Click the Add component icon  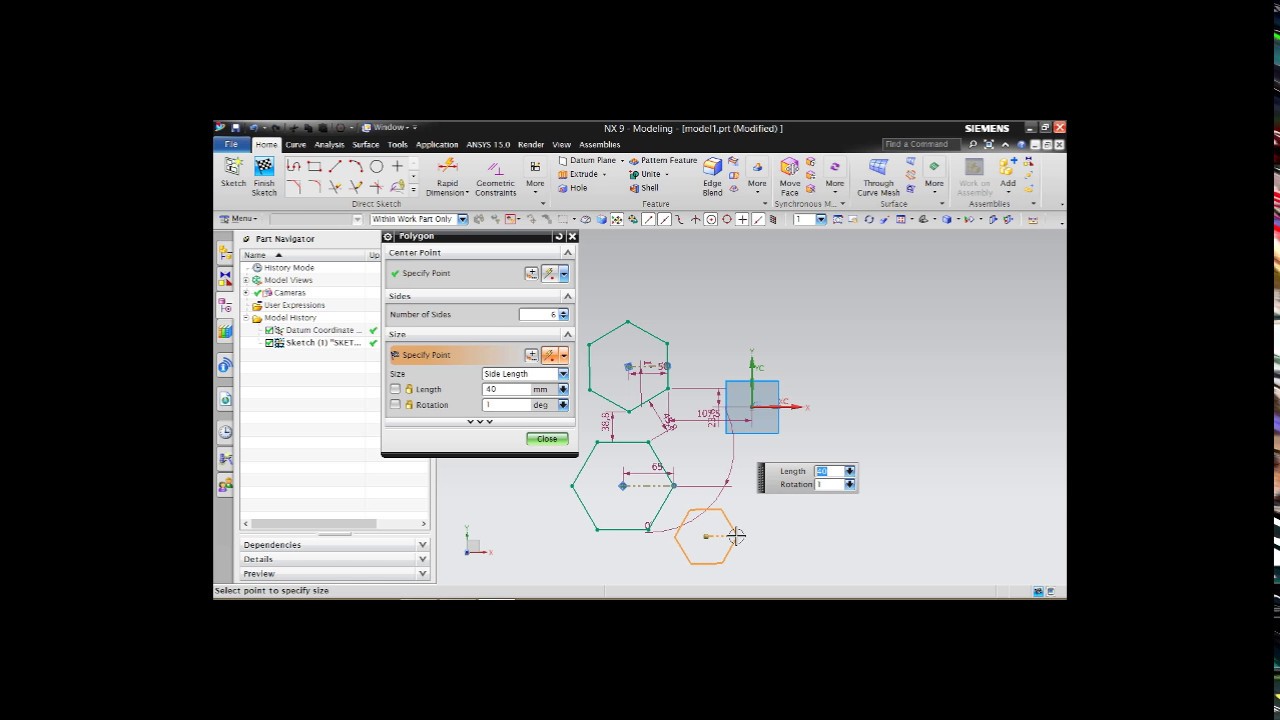(x=1007, y=167)
